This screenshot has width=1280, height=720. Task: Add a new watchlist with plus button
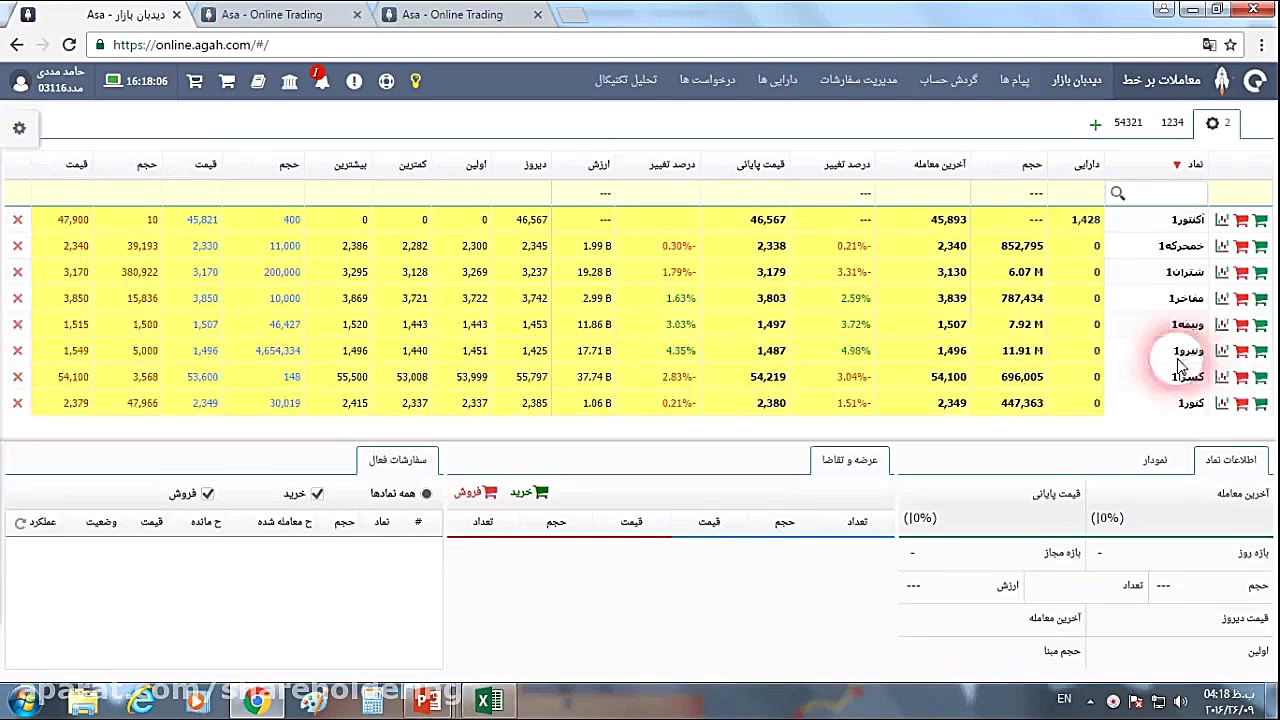point(1095,125)
